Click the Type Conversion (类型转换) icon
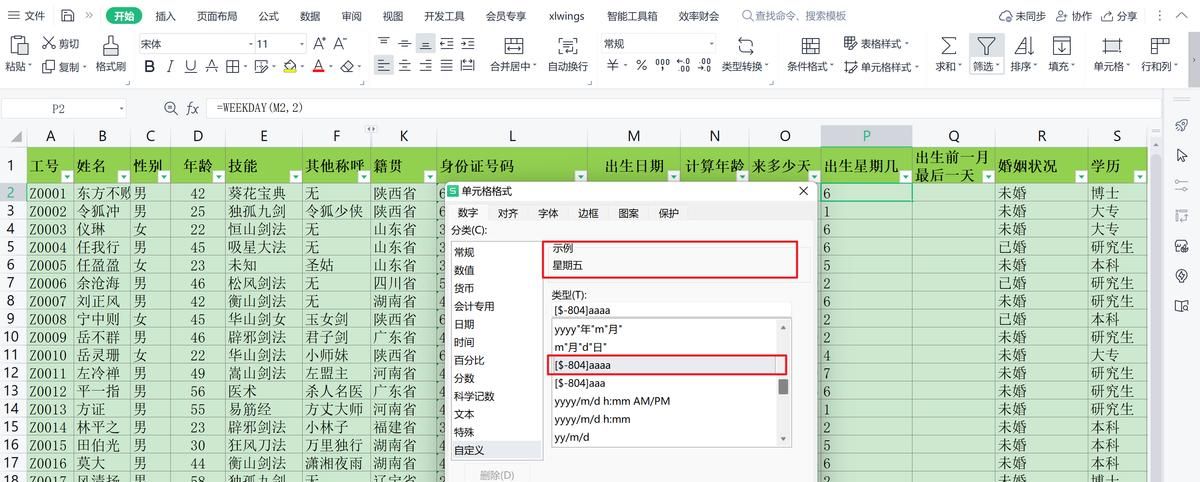 click(746, 46)
